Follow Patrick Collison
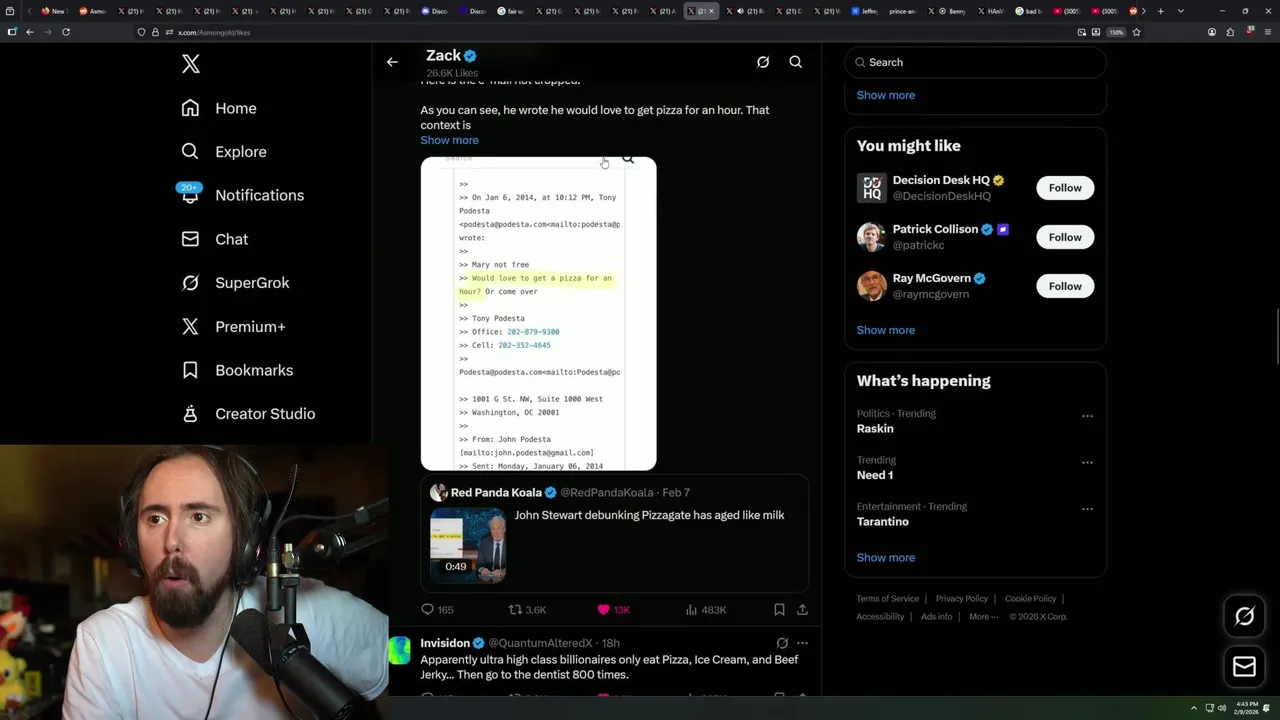 click(x=1065, y=237)
